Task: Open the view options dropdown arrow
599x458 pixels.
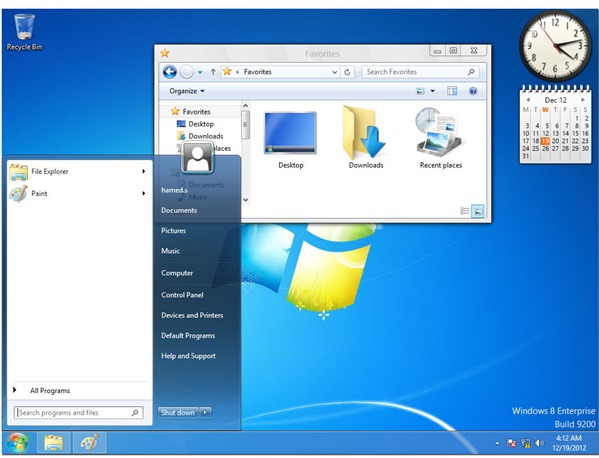Action: tap(432, 91)
